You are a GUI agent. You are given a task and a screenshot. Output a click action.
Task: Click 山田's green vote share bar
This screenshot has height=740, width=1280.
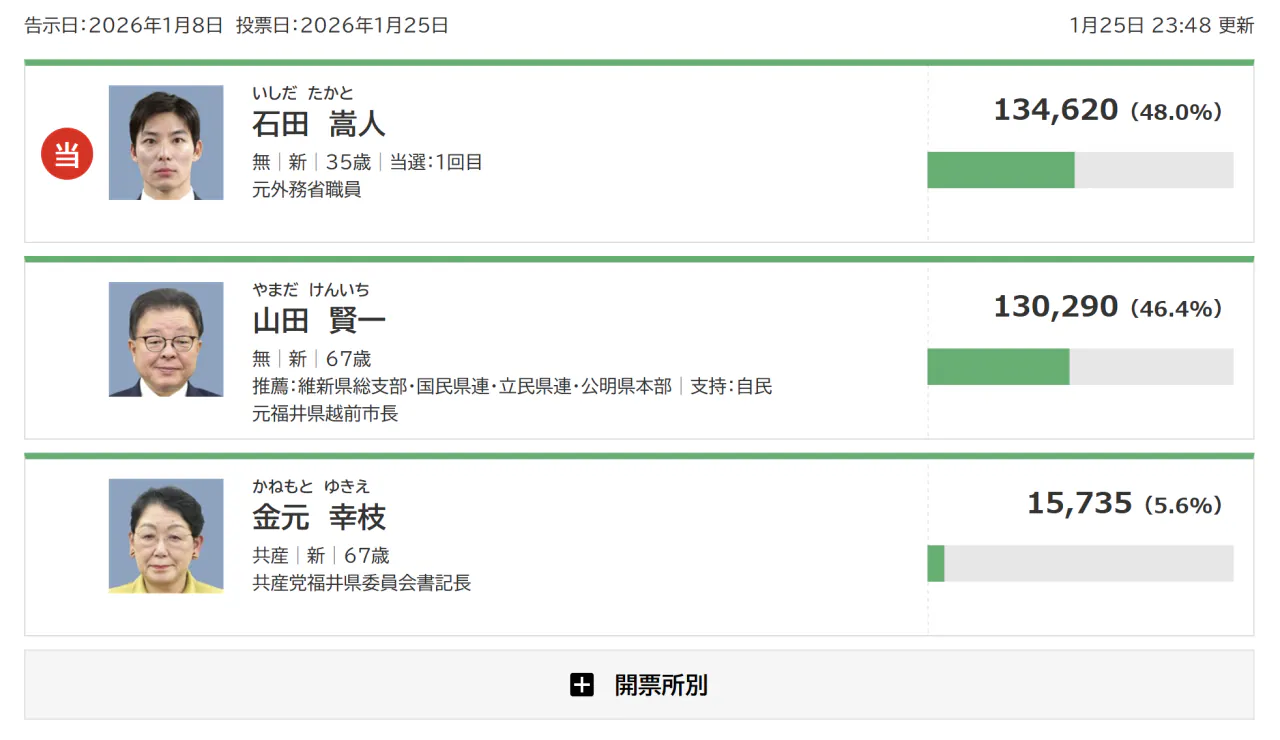[x=998, y=367]
